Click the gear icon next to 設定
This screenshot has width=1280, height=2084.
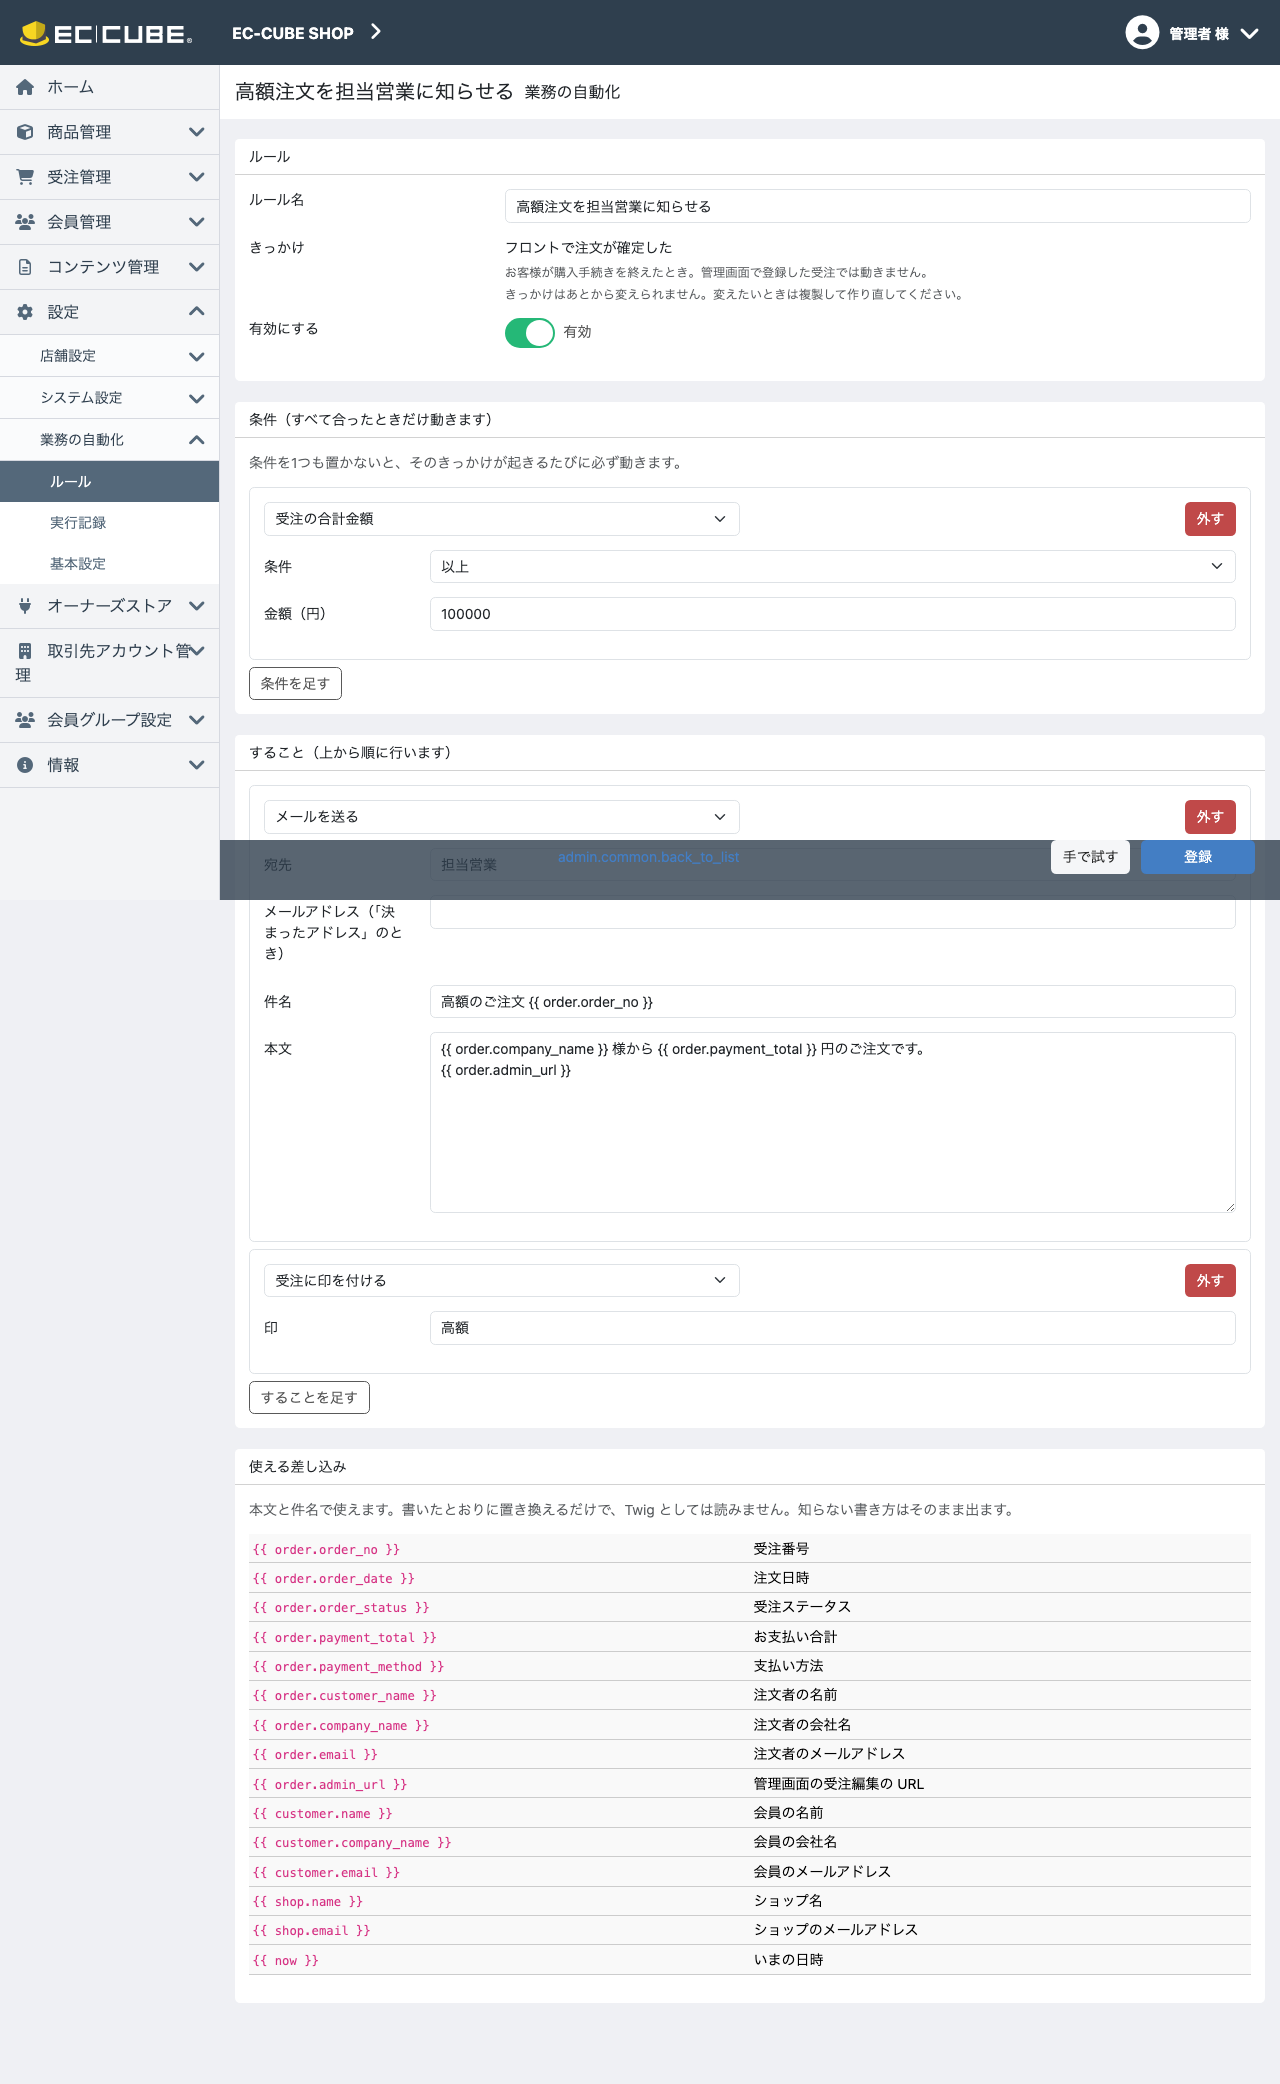click(25, 312)
